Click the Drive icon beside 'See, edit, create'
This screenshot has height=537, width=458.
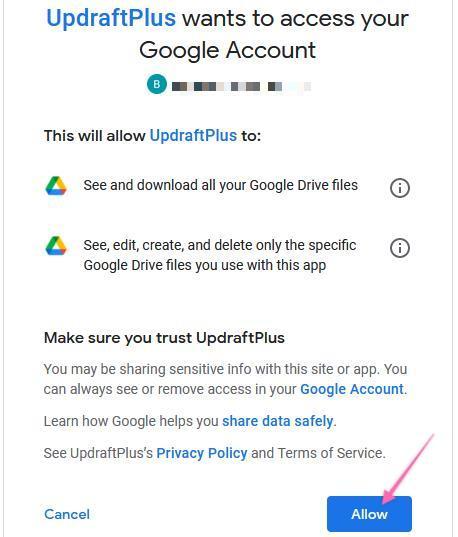(x=56, y=246)
